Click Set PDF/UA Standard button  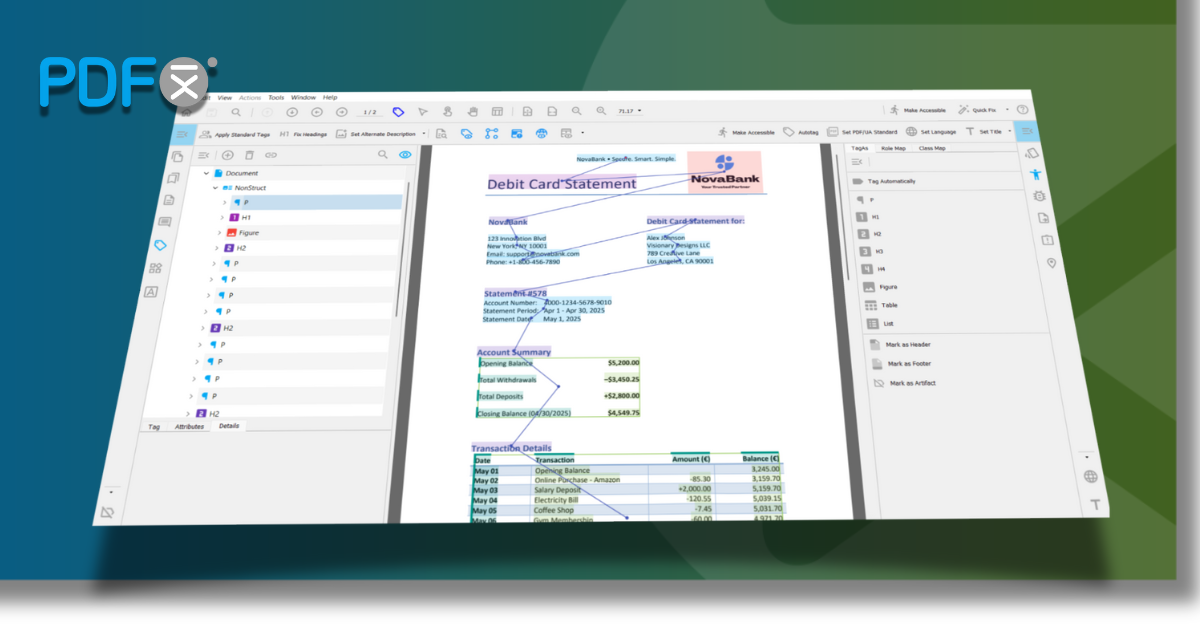tap(863, 132)
